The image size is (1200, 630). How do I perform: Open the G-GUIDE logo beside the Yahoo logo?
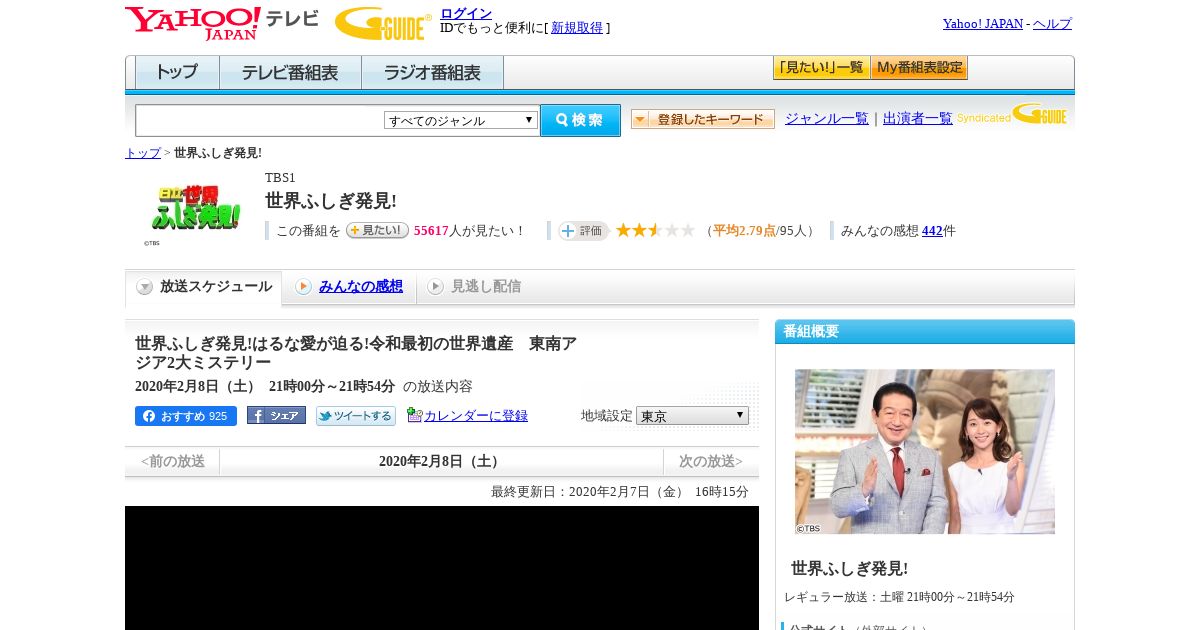pyautogui.click(x=383, y=23)
